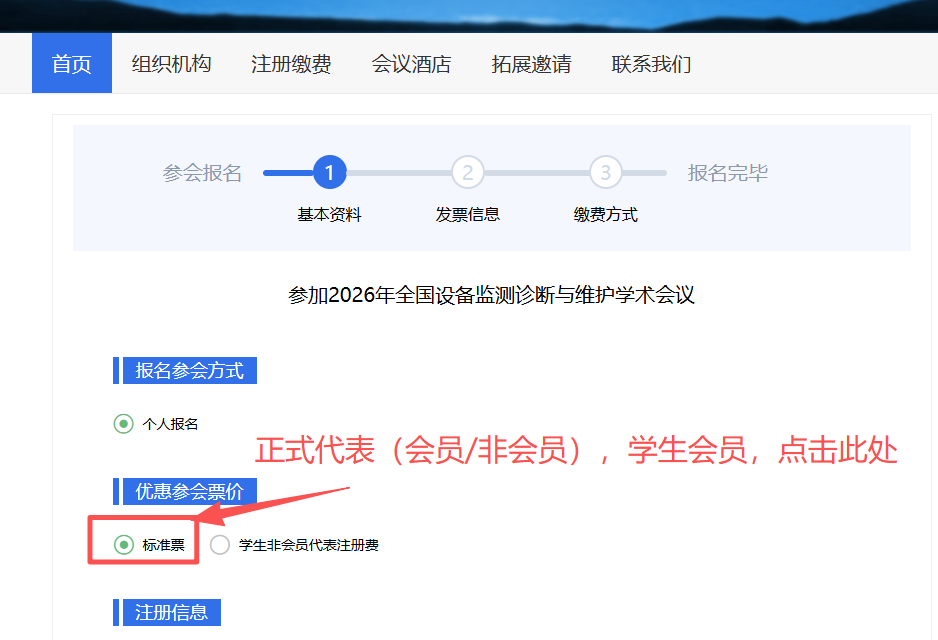938x640 pixels.
Task: Click the step 1 circle icon
Action: pos(329,173)
